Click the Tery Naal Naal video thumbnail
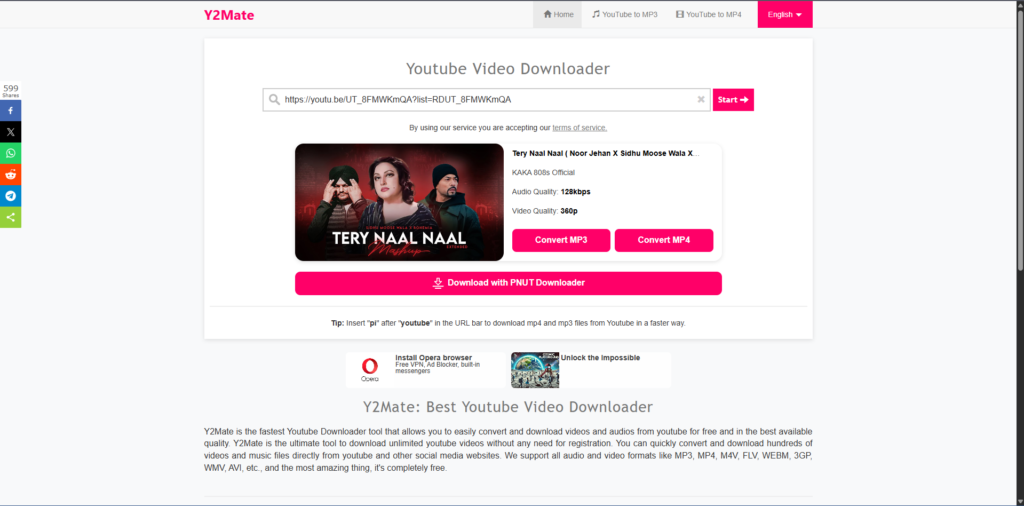This screenshot has width=1024, height=506. [x=399, y=202]
